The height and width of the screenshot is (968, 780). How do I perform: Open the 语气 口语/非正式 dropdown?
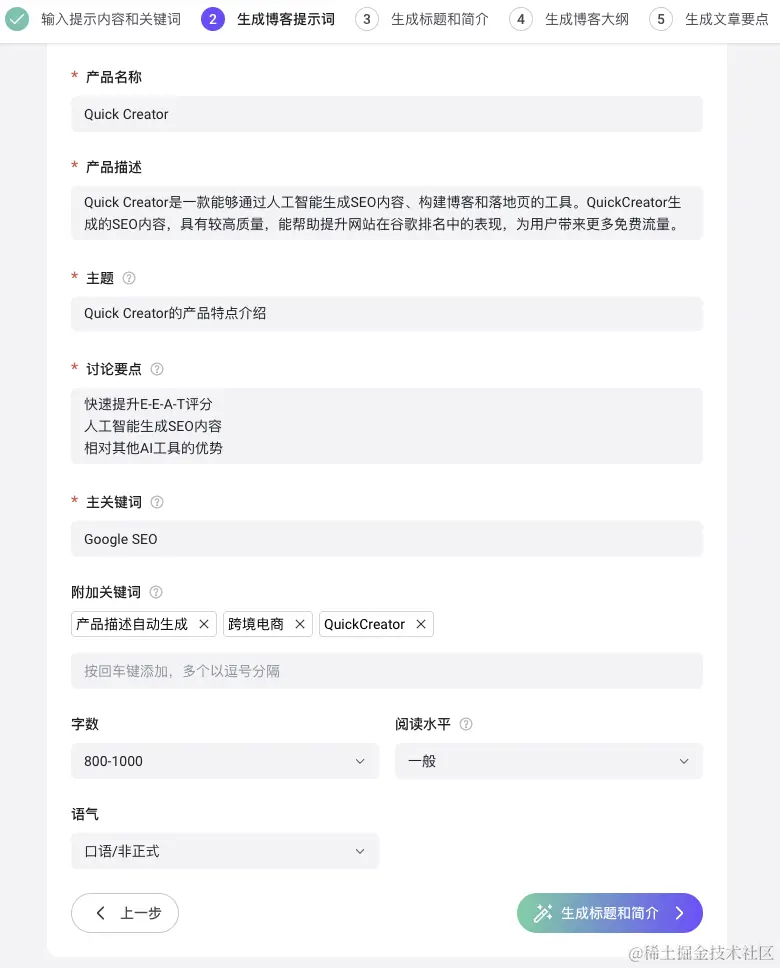(x=225, y=851)
